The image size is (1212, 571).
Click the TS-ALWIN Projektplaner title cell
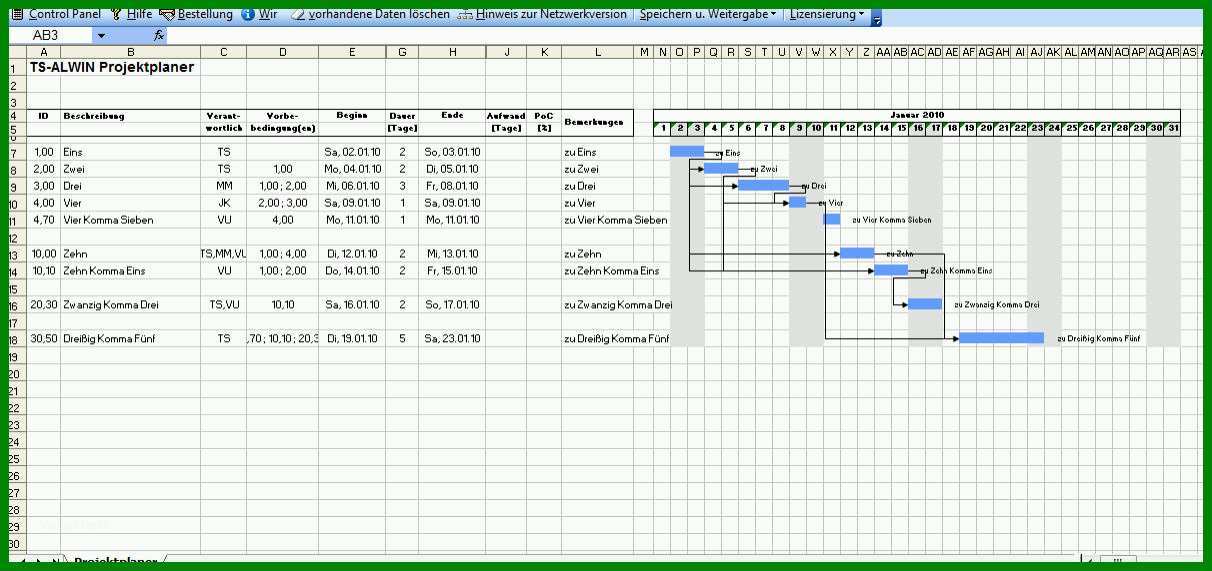point(112,67)
